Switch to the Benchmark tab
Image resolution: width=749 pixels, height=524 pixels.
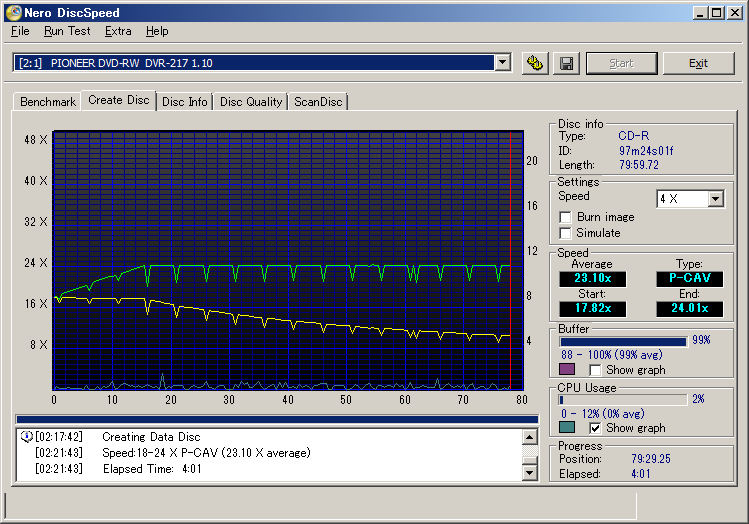pyautogui.click(x=47, y=102)
